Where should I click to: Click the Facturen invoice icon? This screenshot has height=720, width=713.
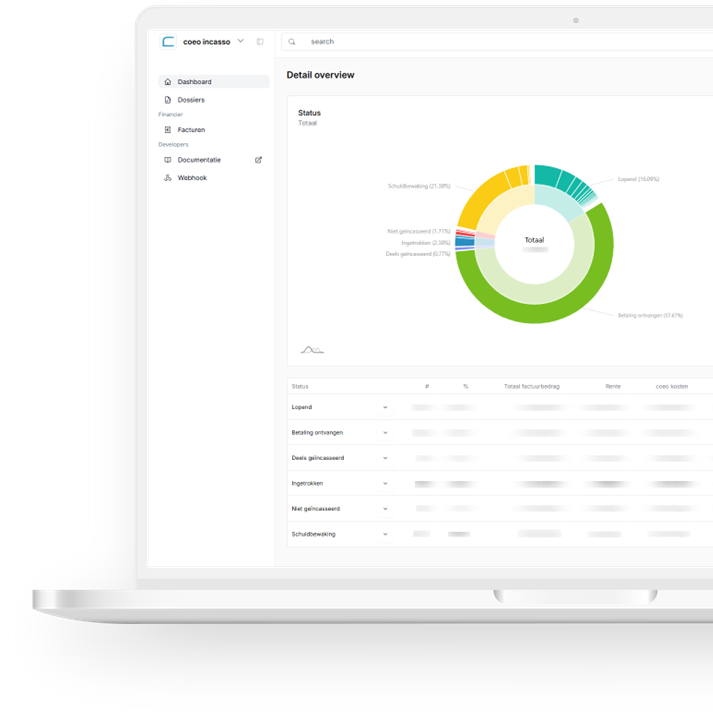click(168, 130)
